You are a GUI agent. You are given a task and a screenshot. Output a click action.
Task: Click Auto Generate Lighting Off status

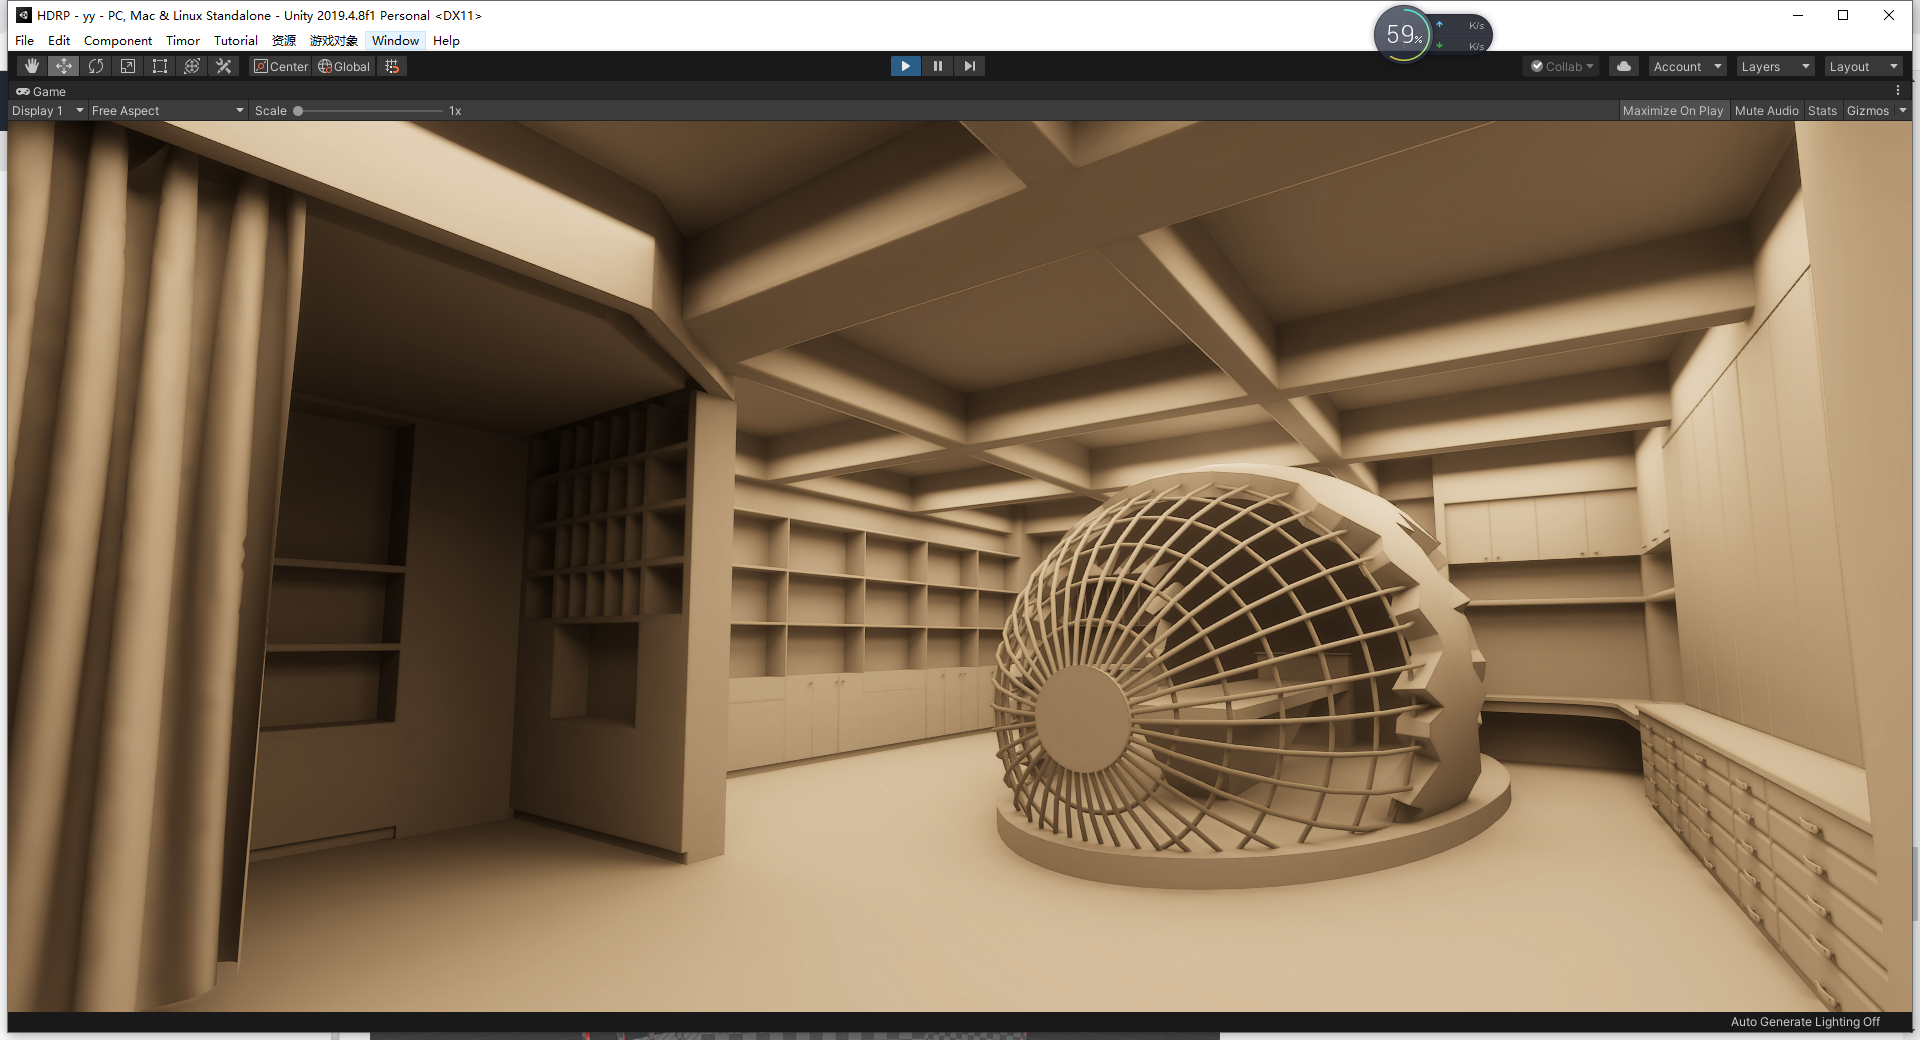(x=1805, y=1021)
